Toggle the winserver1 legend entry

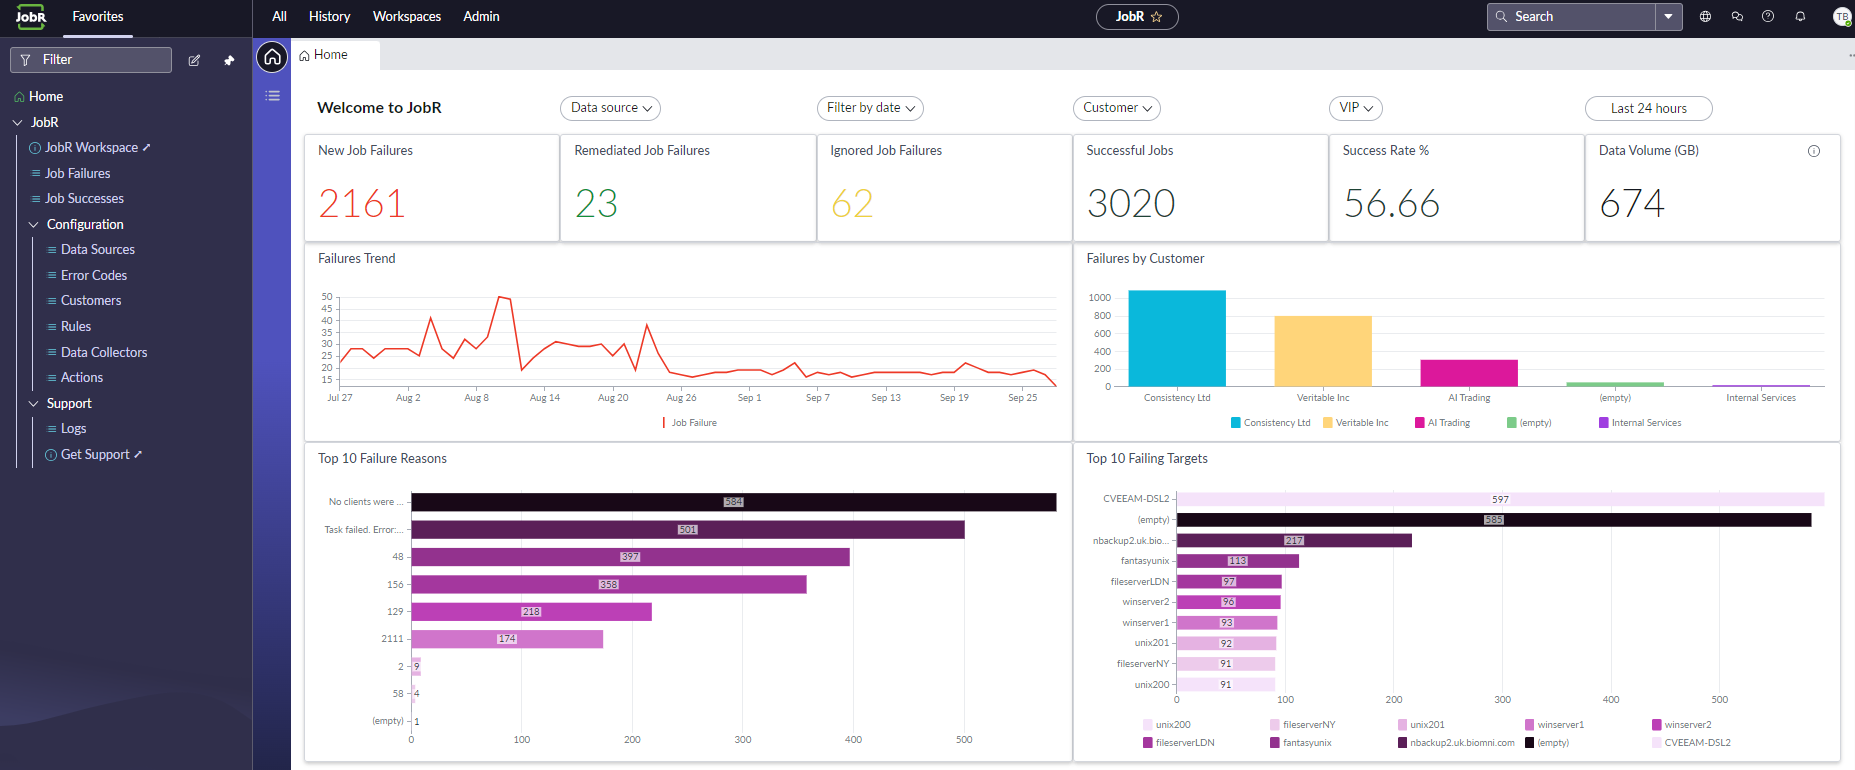(1554, 725)
